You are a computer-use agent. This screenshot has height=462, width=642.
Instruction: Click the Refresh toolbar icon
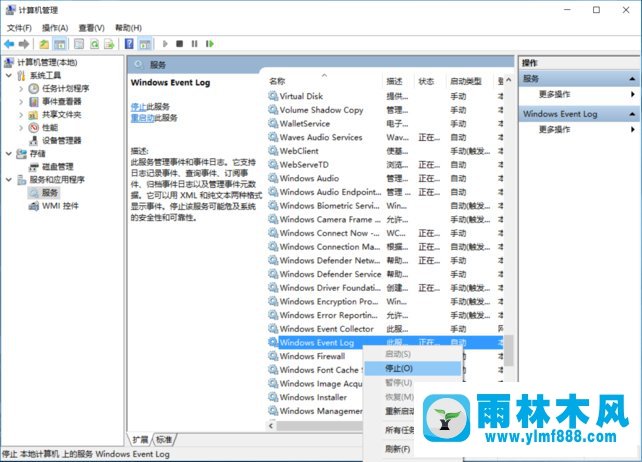(94, 44)
